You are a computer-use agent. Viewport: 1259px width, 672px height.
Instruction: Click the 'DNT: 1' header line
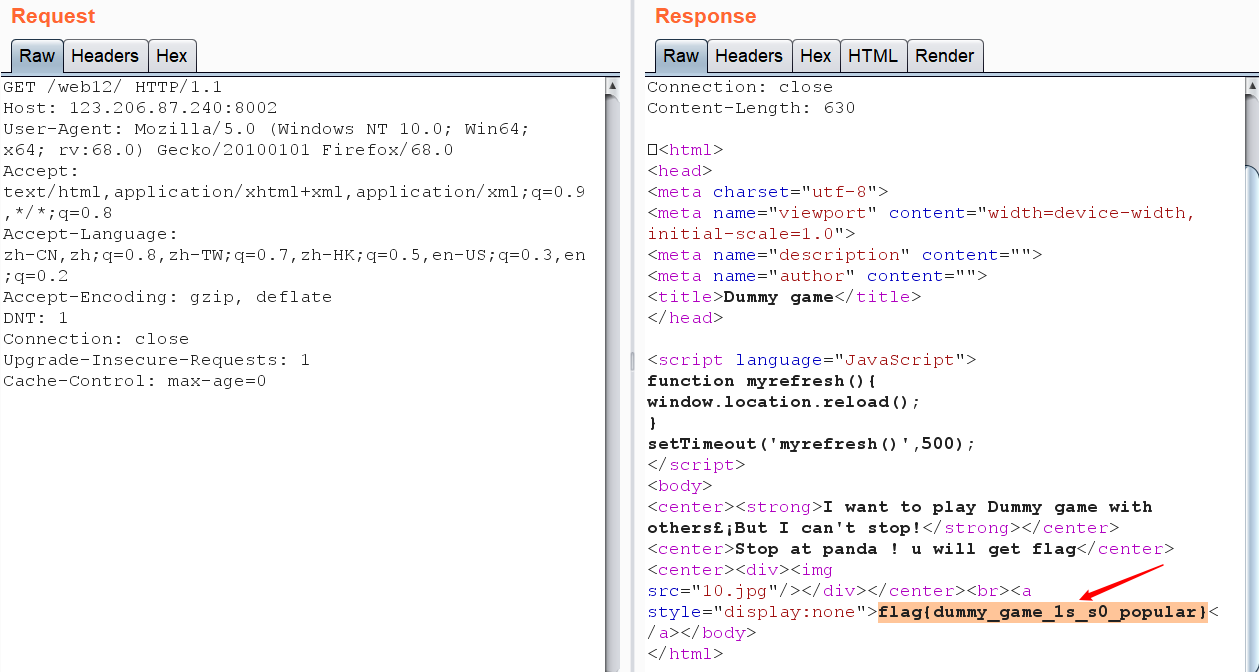pyautogui.click(x=35, y=318)
